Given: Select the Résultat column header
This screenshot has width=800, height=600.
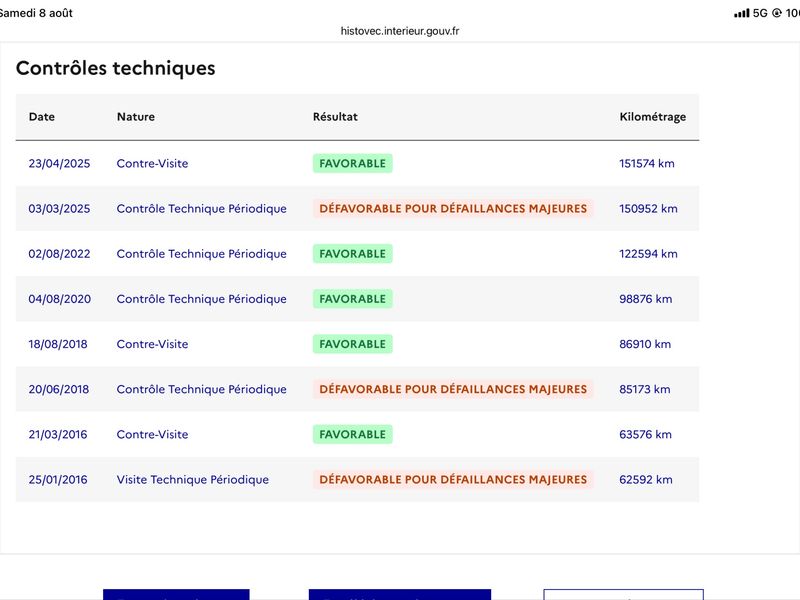Looking at the screenshot, I should point(335,116).
